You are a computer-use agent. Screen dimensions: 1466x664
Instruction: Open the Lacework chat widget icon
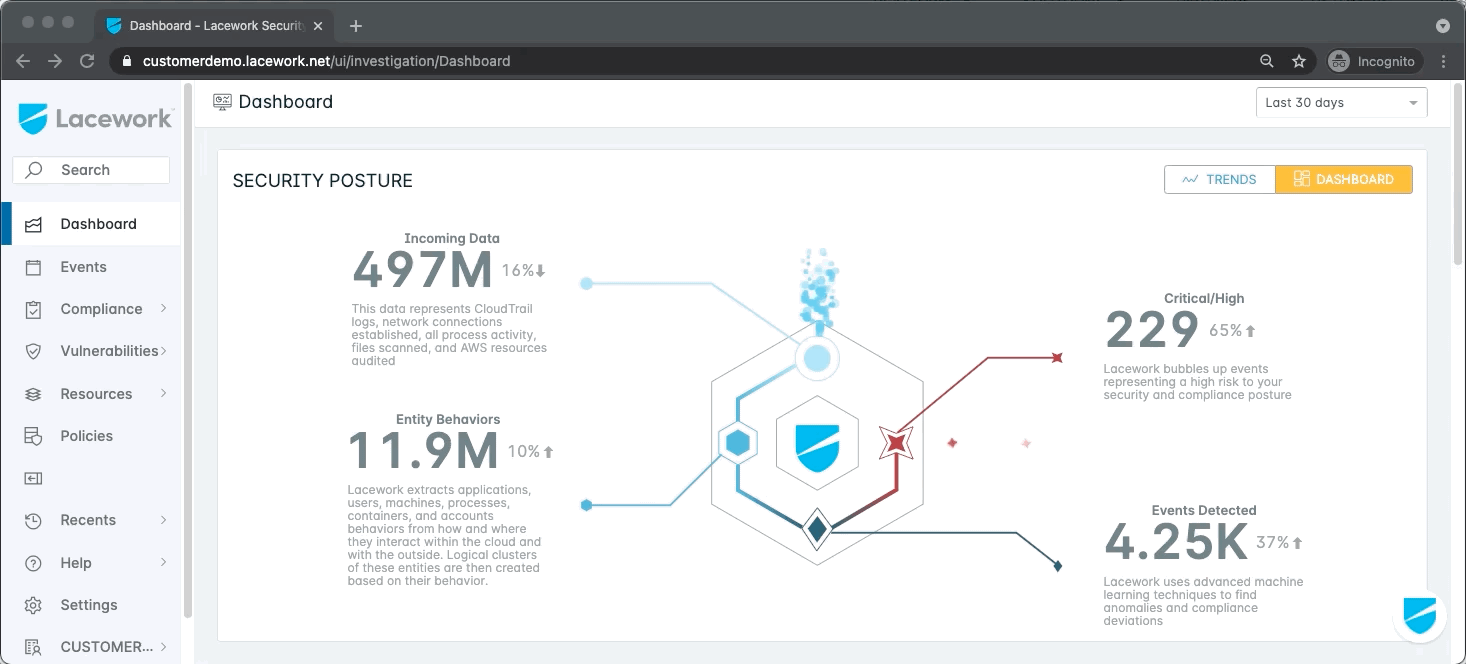click(1419, 615)
